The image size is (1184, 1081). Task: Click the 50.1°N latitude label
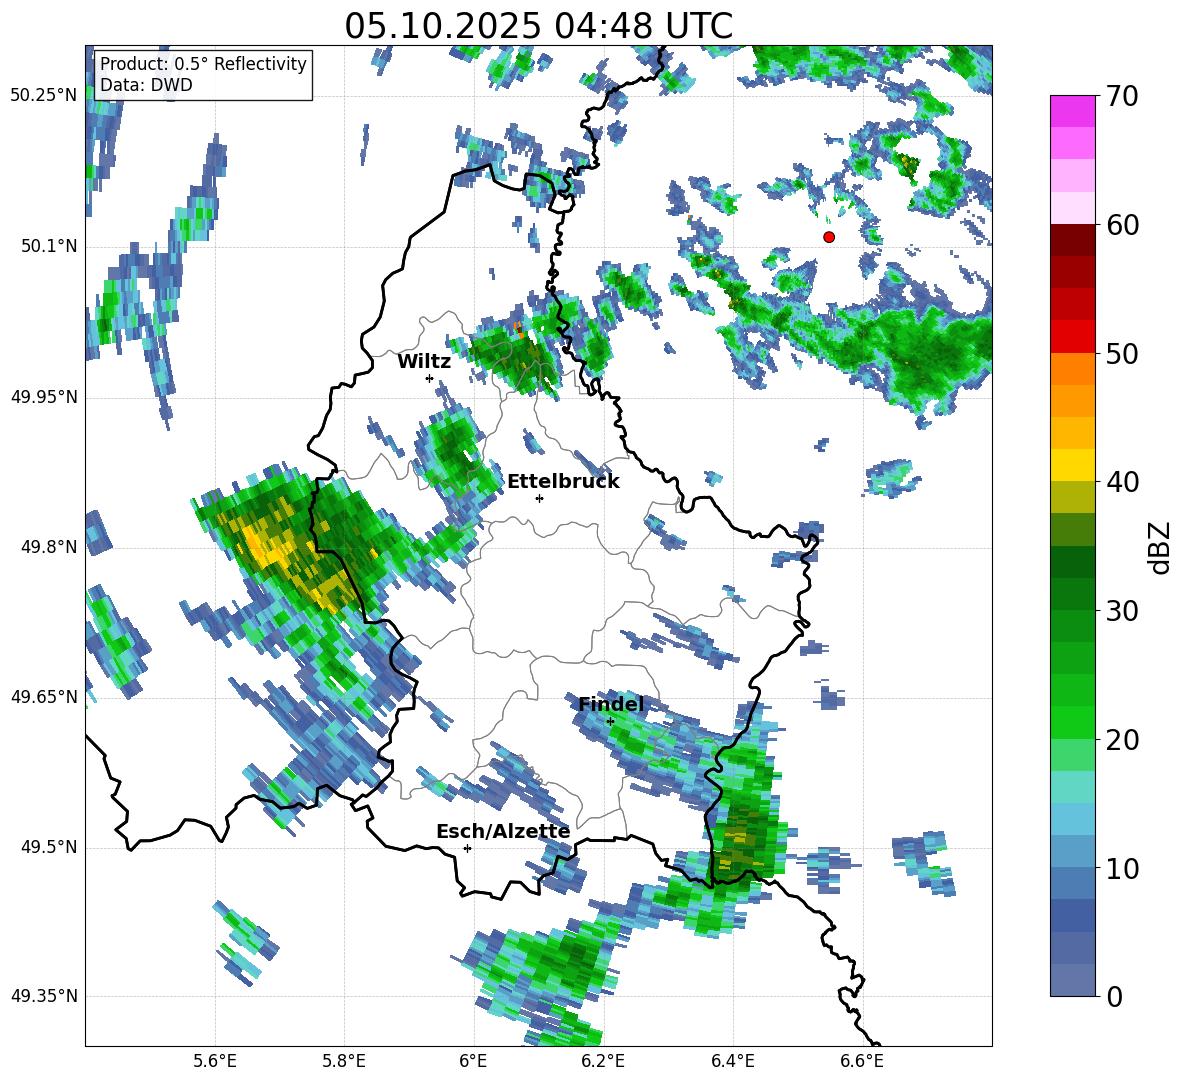point(48,246)
